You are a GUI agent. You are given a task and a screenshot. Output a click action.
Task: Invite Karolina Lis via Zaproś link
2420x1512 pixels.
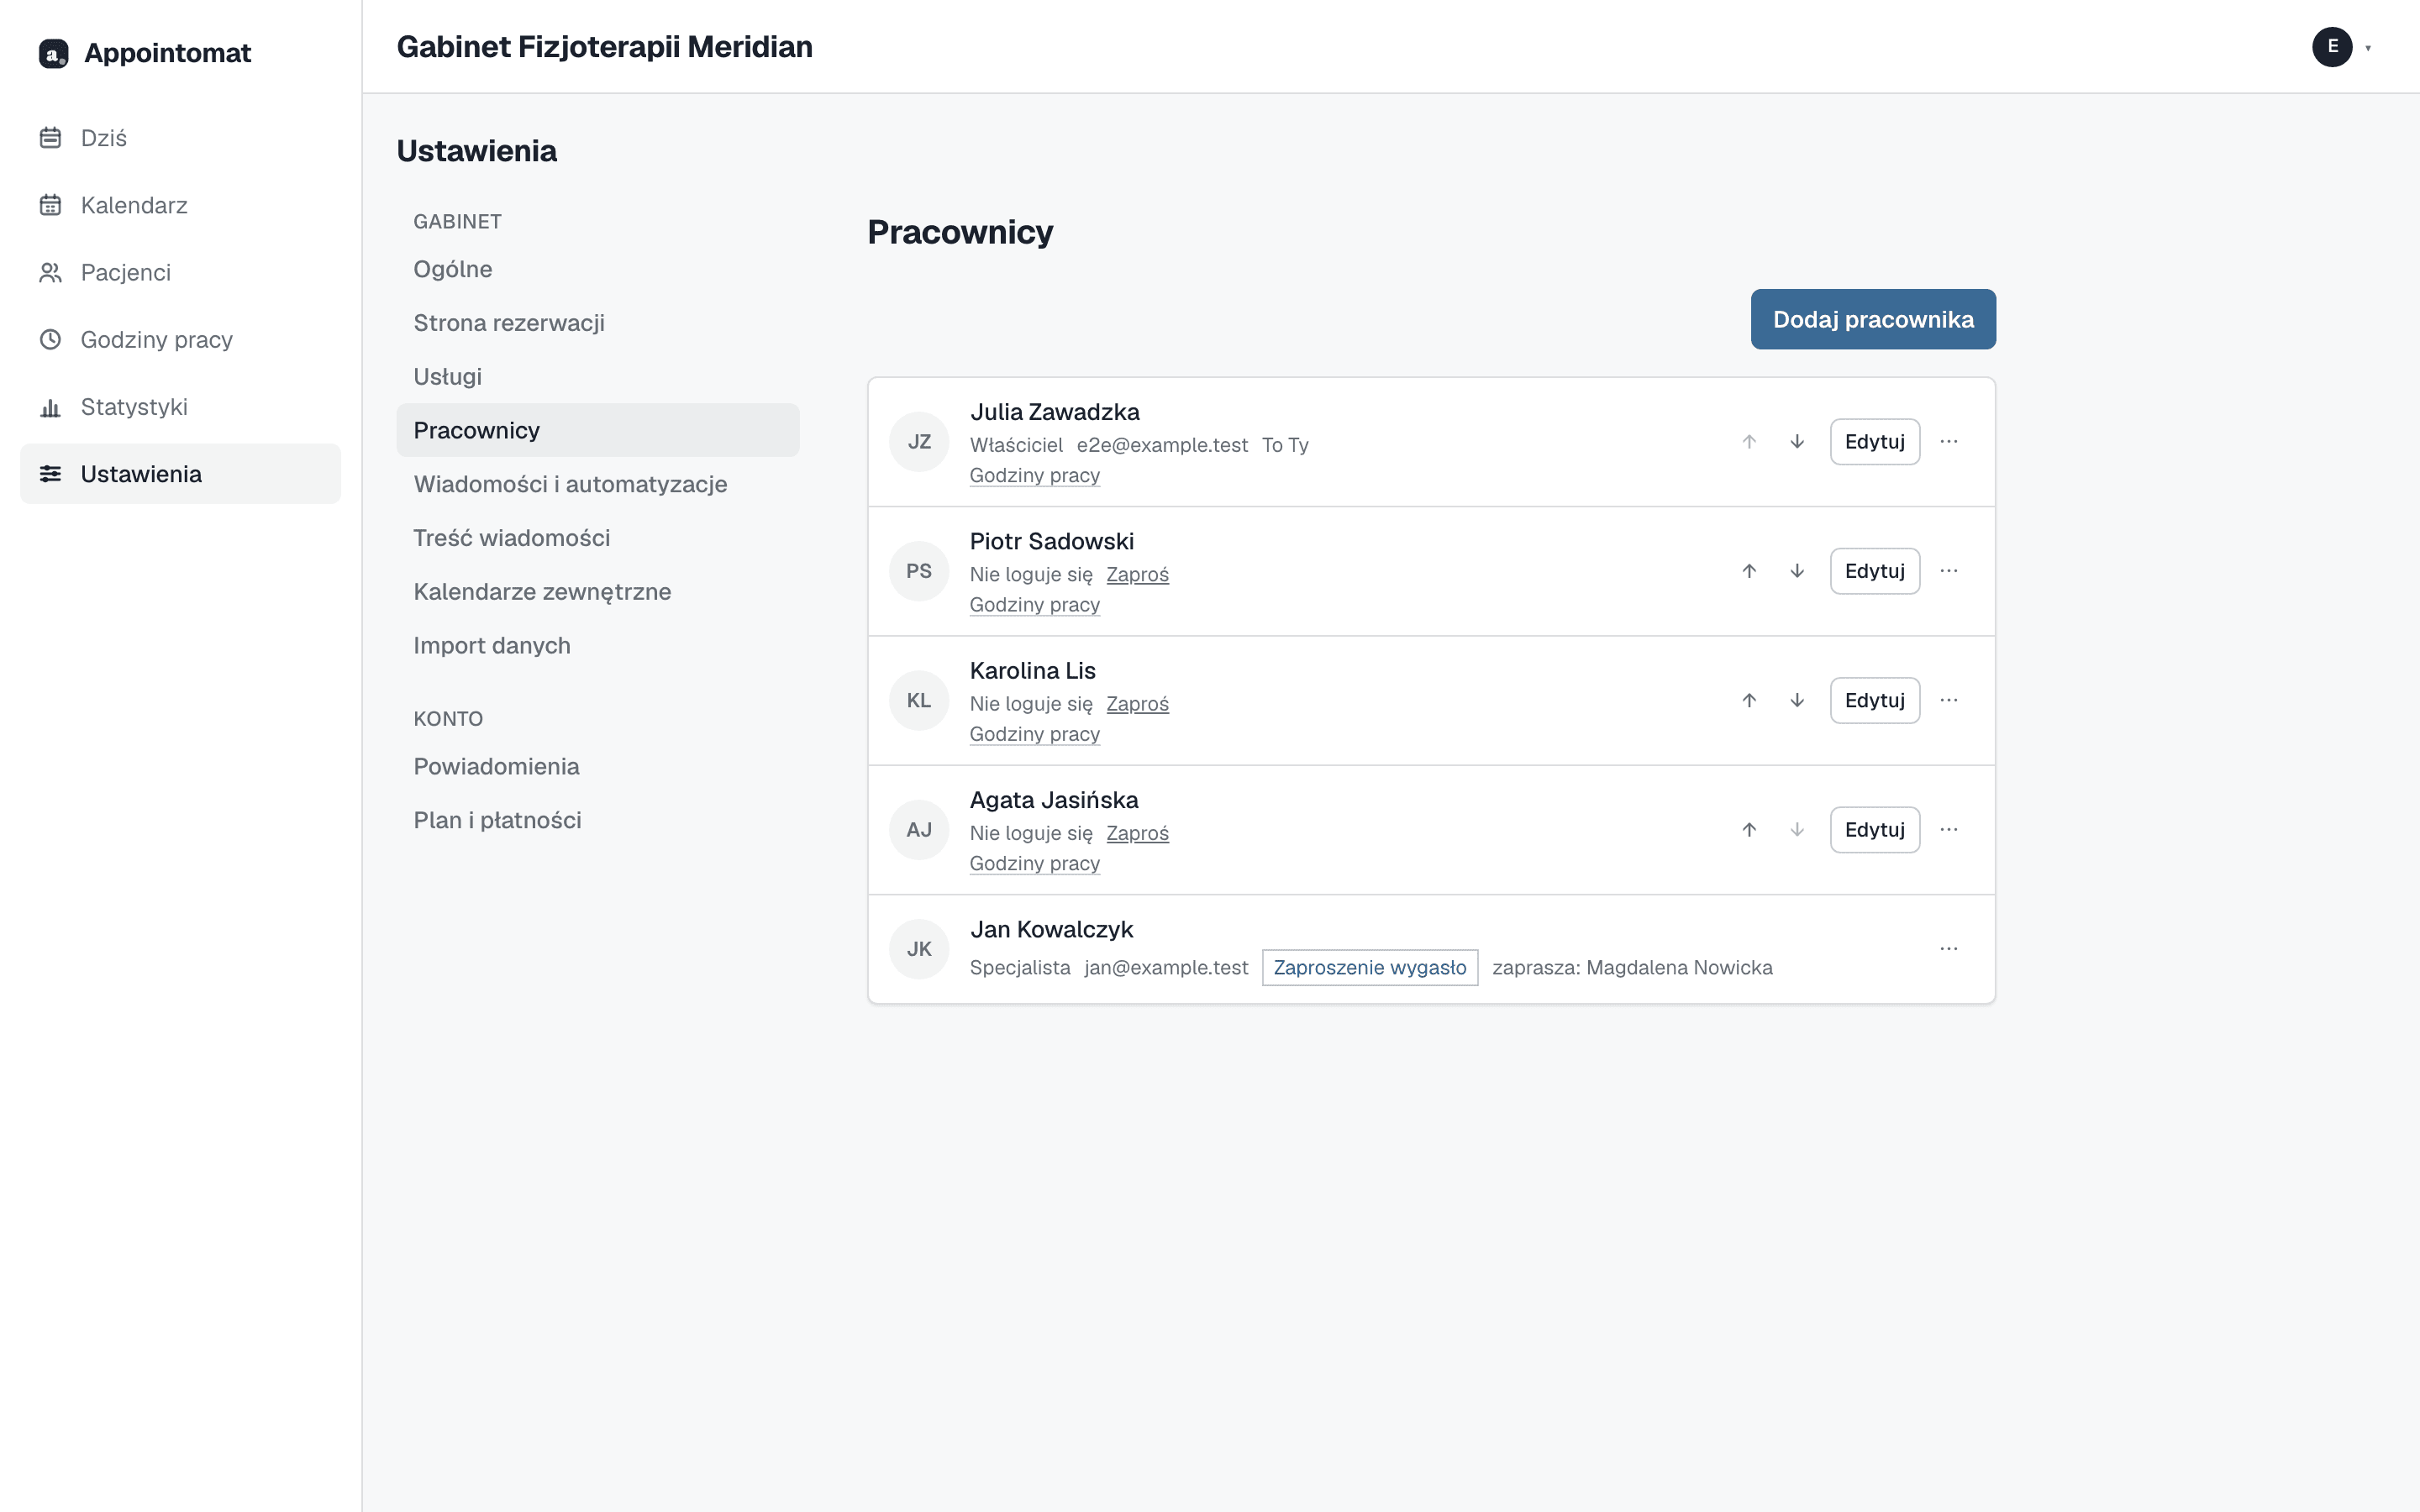[1137, 703]
